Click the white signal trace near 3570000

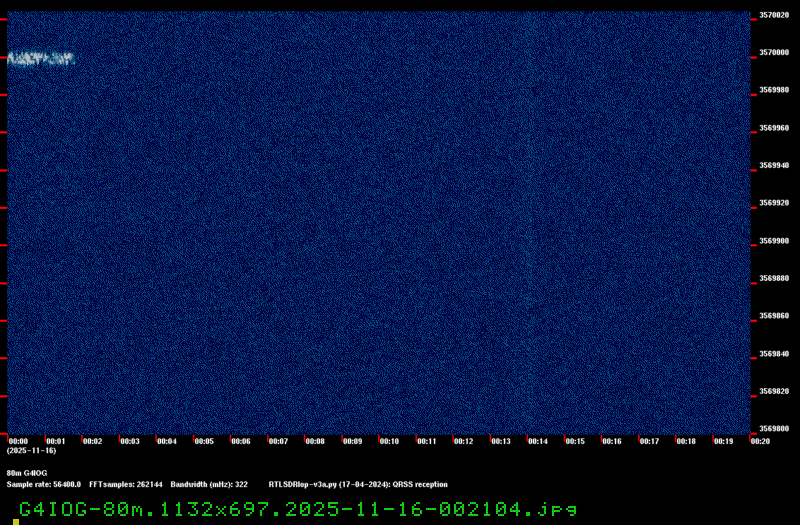click(x=41, y=59)
